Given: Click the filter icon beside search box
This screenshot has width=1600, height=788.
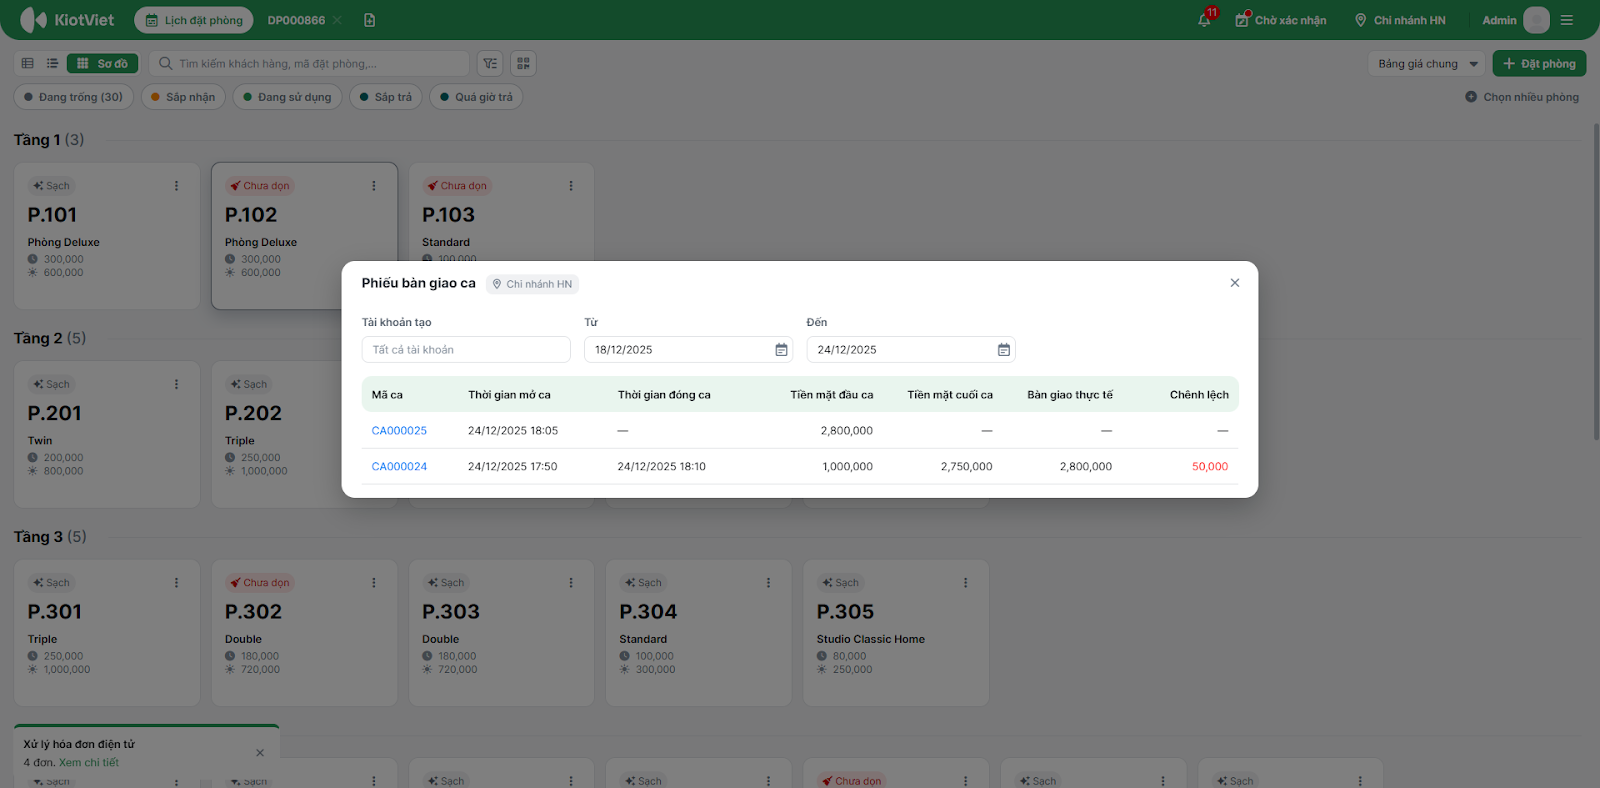Looking at the screenshot, I should tap(490, 63).
